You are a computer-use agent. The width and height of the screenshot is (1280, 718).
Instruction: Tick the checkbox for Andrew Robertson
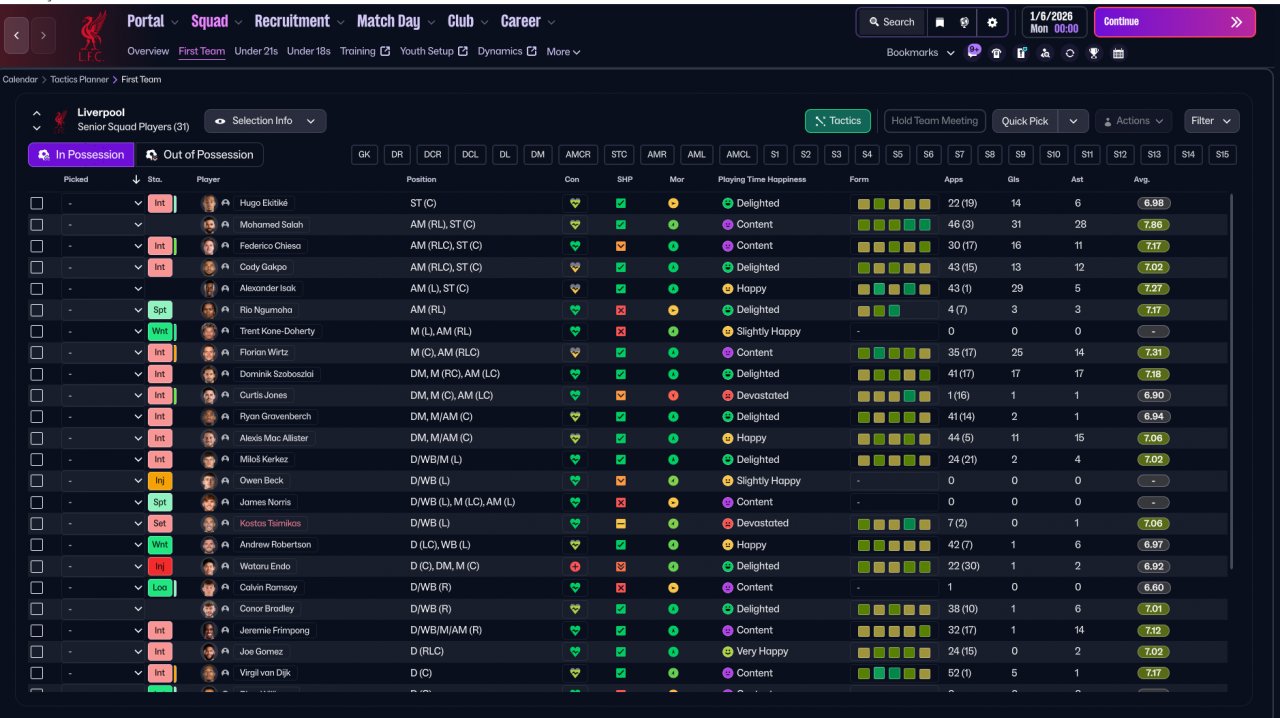pyautogui.click(x=37, y=545)
